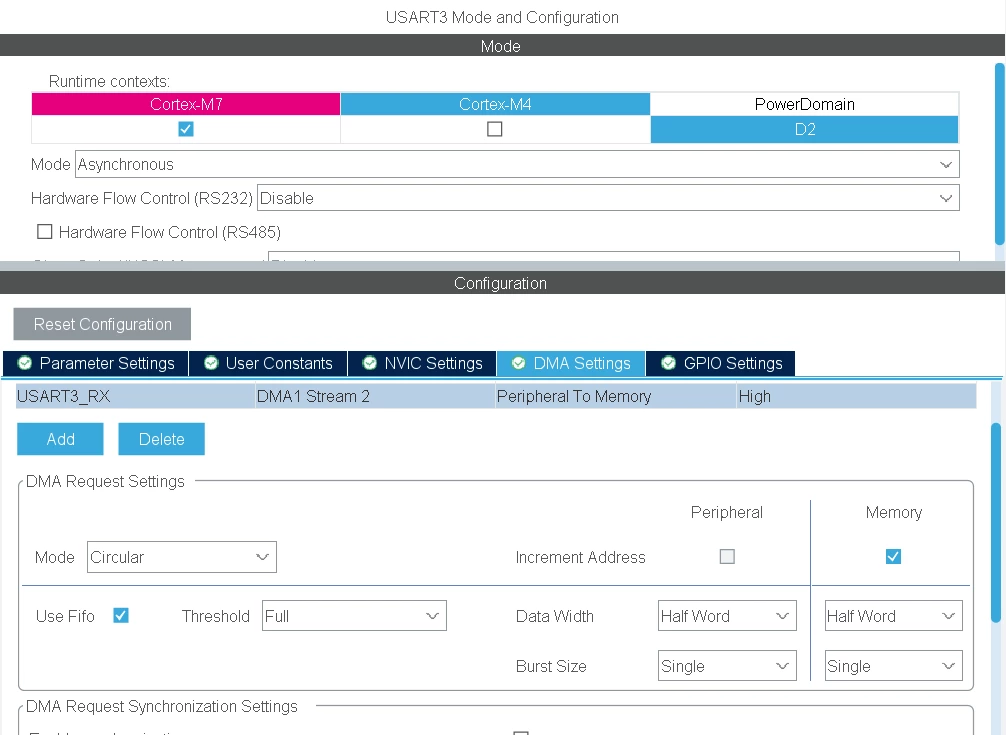
Task: Click the Mode section header bar
Action: (x=502, y=46)
